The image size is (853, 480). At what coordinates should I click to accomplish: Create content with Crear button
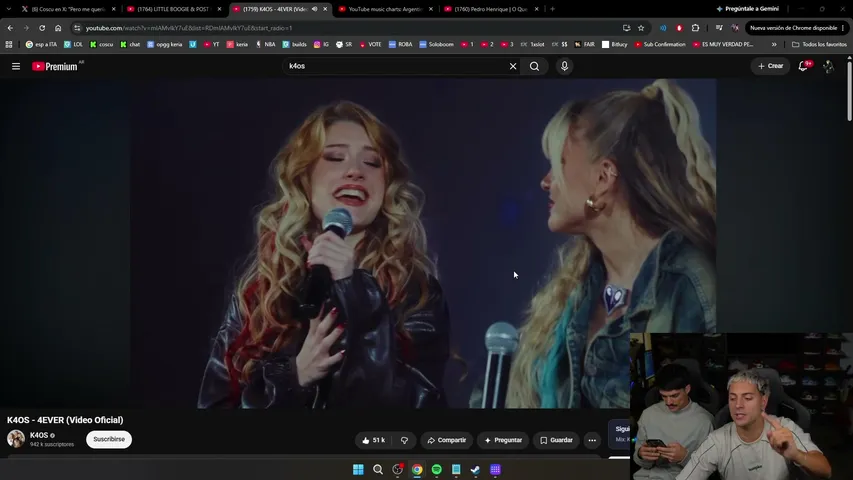[x=770, y=66]
